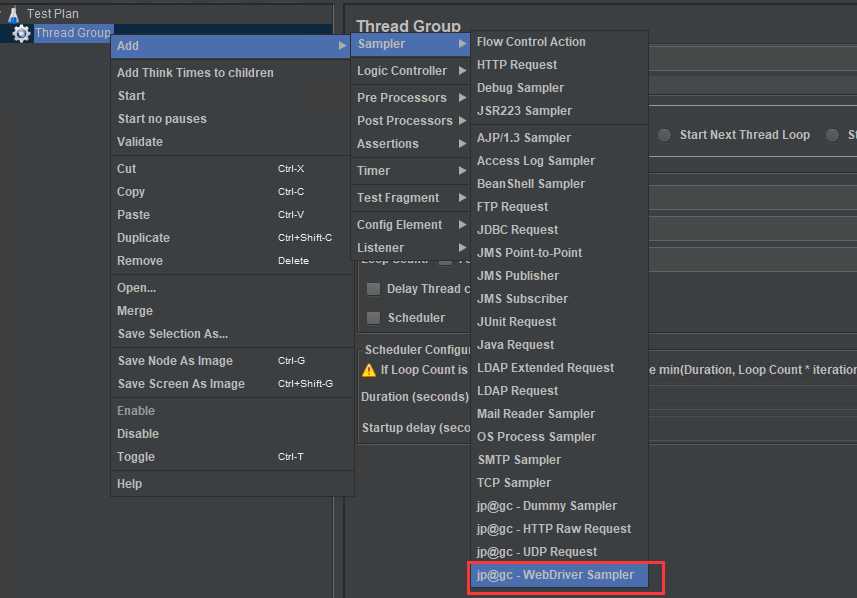Image resolution: width=857 pixels, height=598 pixels.
Task: Click Save Selection As...
Action: [x=231, y=333]
